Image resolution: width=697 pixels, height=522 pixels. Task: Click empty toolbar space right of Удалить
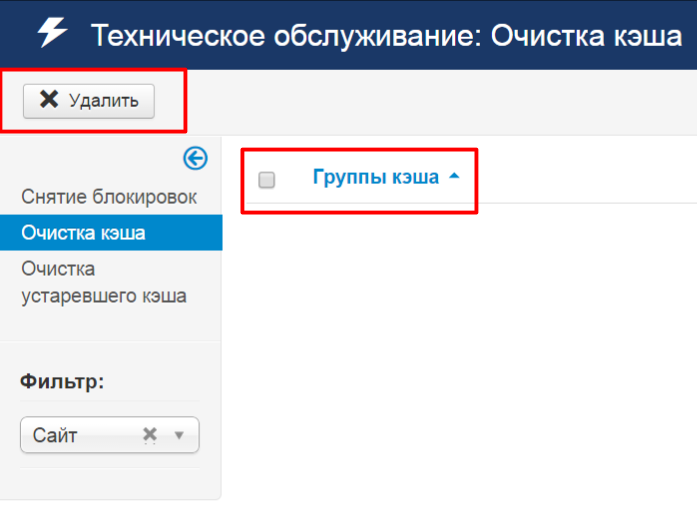[450, 101]
